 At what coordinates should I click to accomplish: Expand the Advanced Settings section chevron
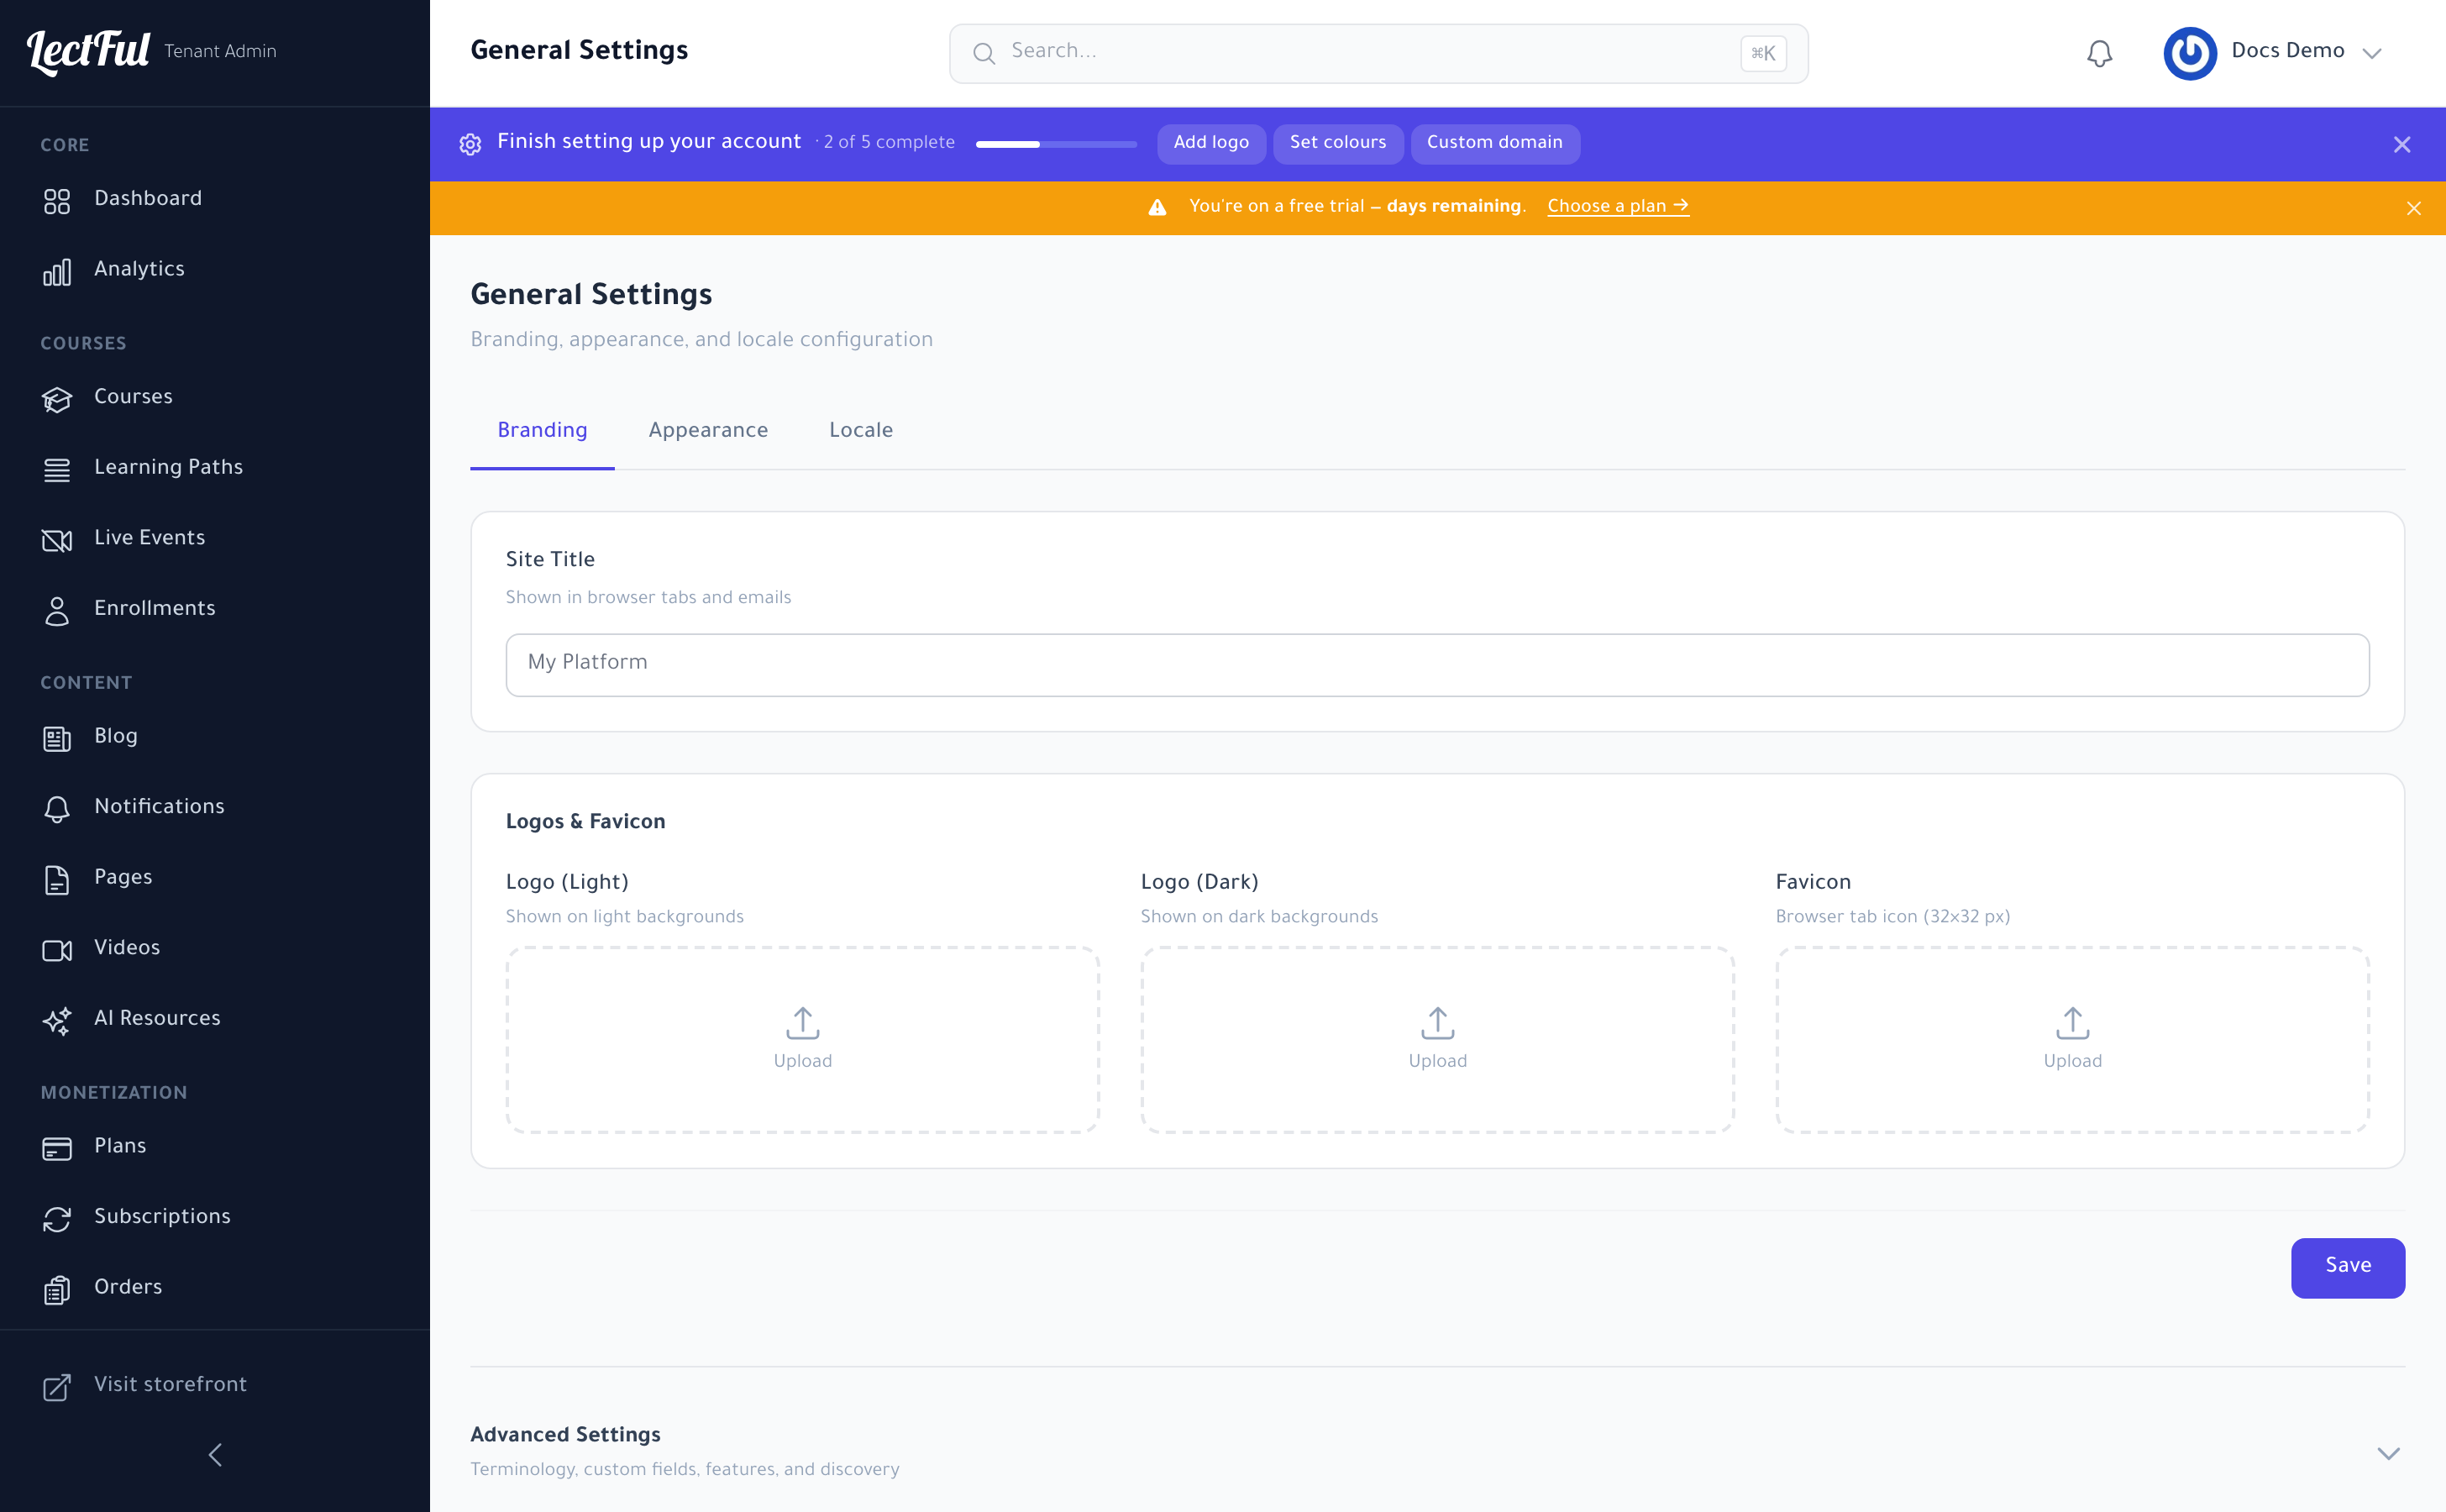pyautogui.click(x=2388, y=1453)
